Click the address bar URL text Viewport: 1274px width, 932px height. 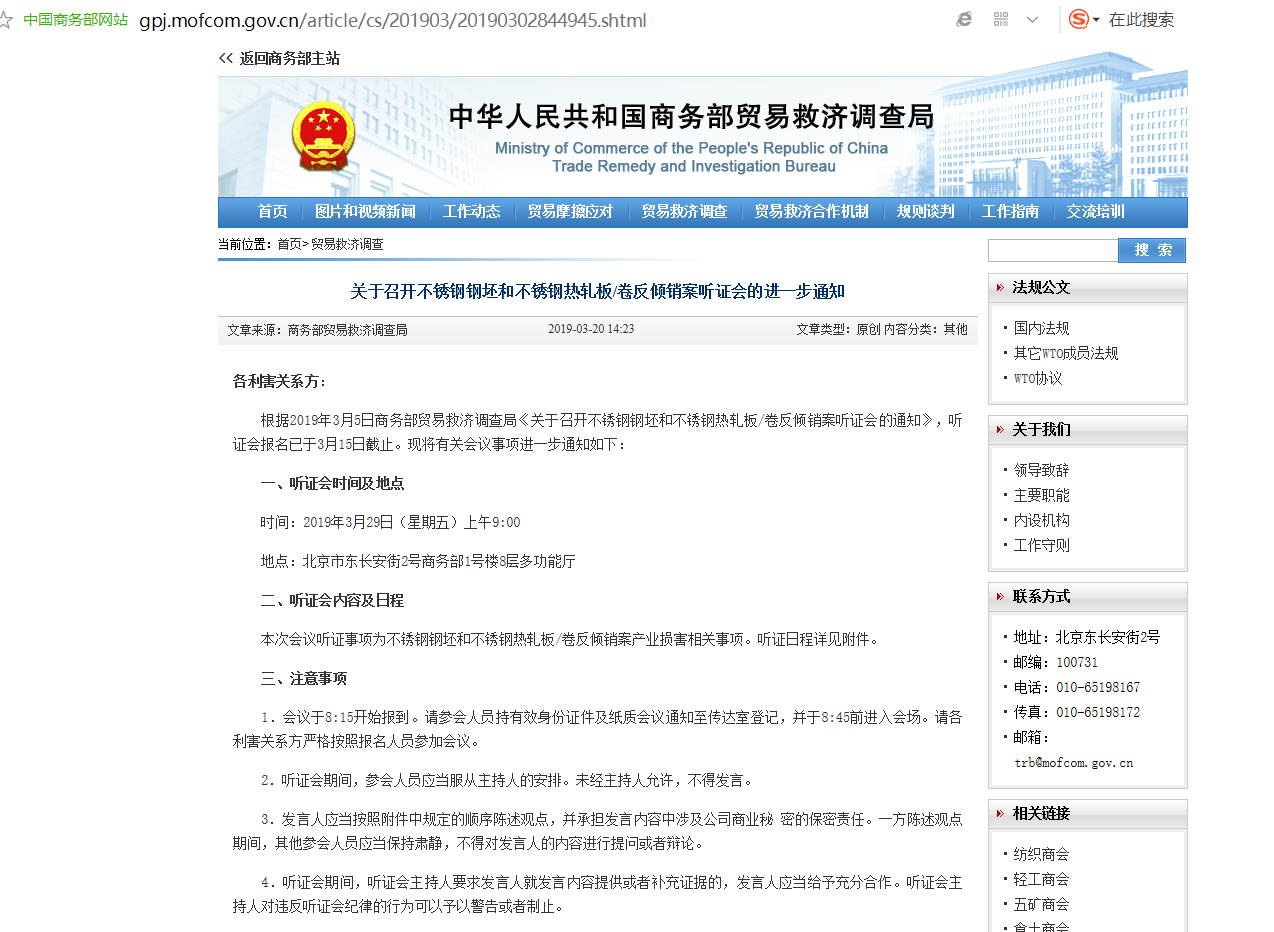(393, 20)
